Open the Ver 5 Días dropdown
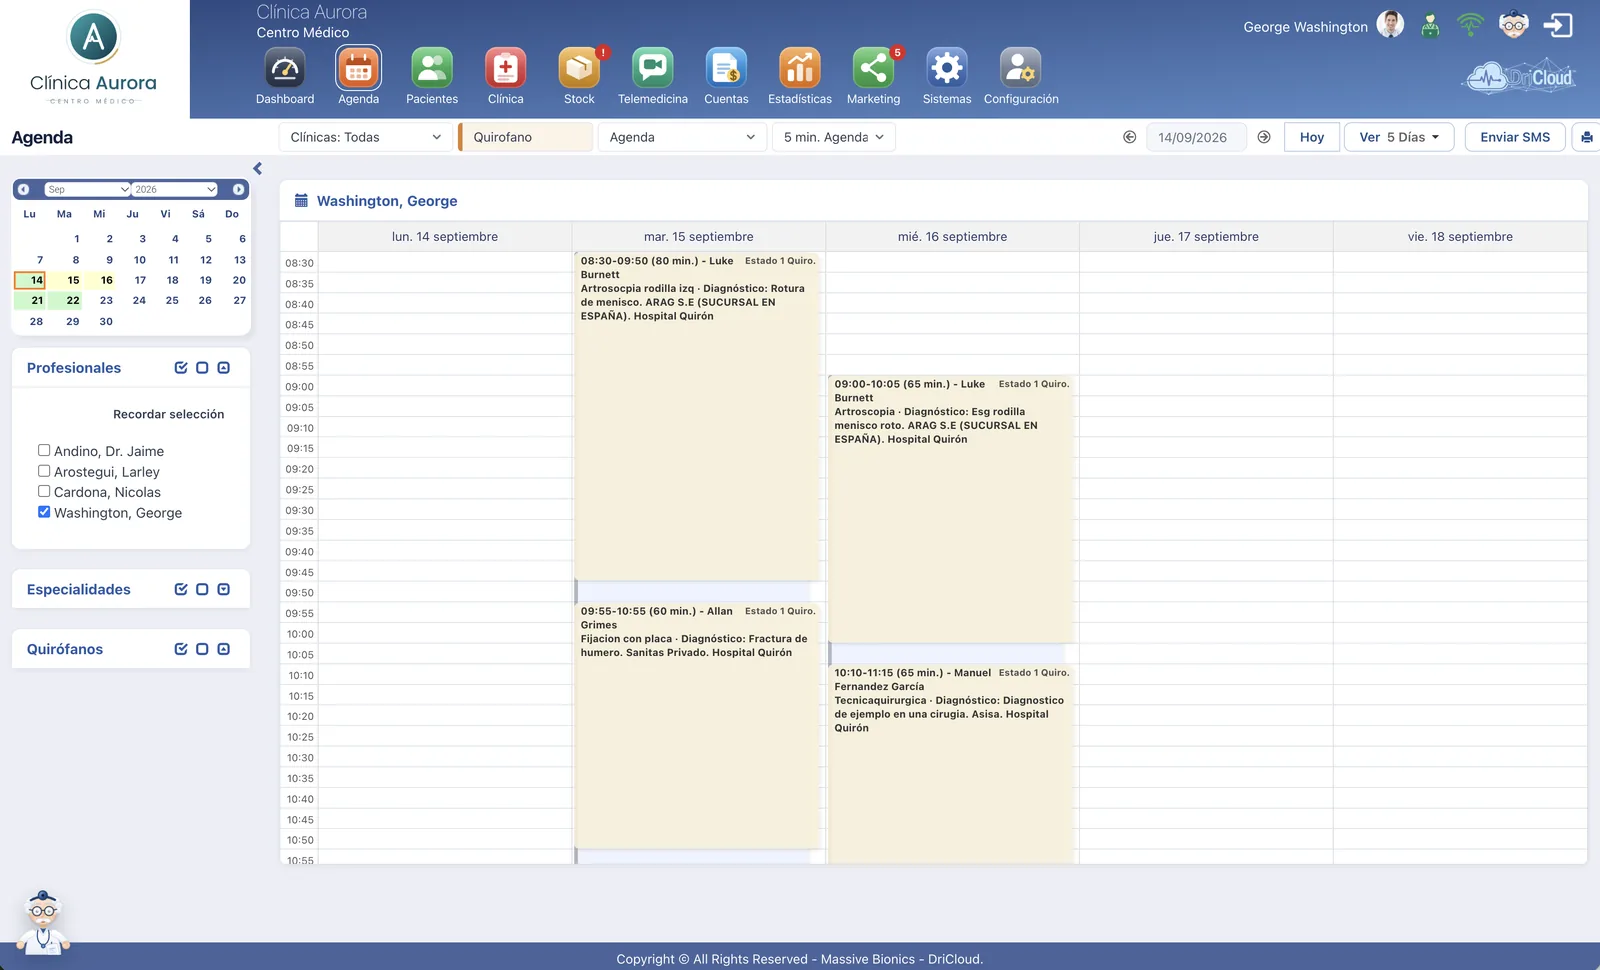 coord(1398,137)
